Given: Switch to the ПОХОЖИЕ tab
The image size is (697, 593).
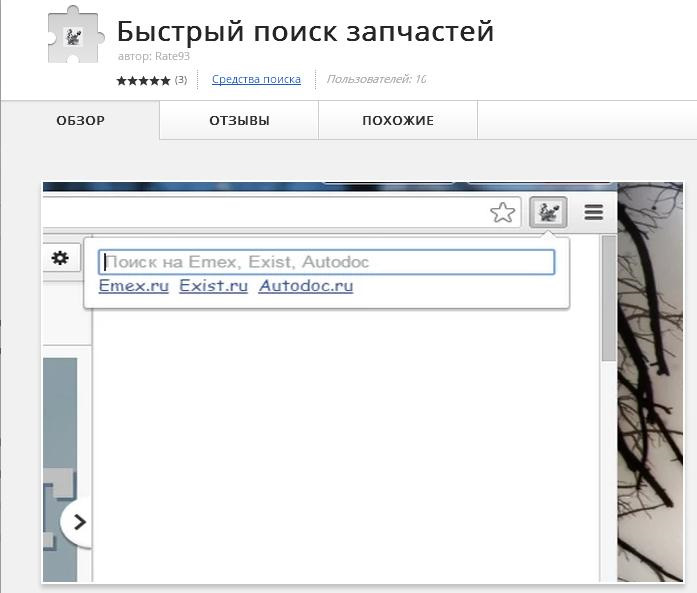Looking at the screenshot, I should click(398, 120).
